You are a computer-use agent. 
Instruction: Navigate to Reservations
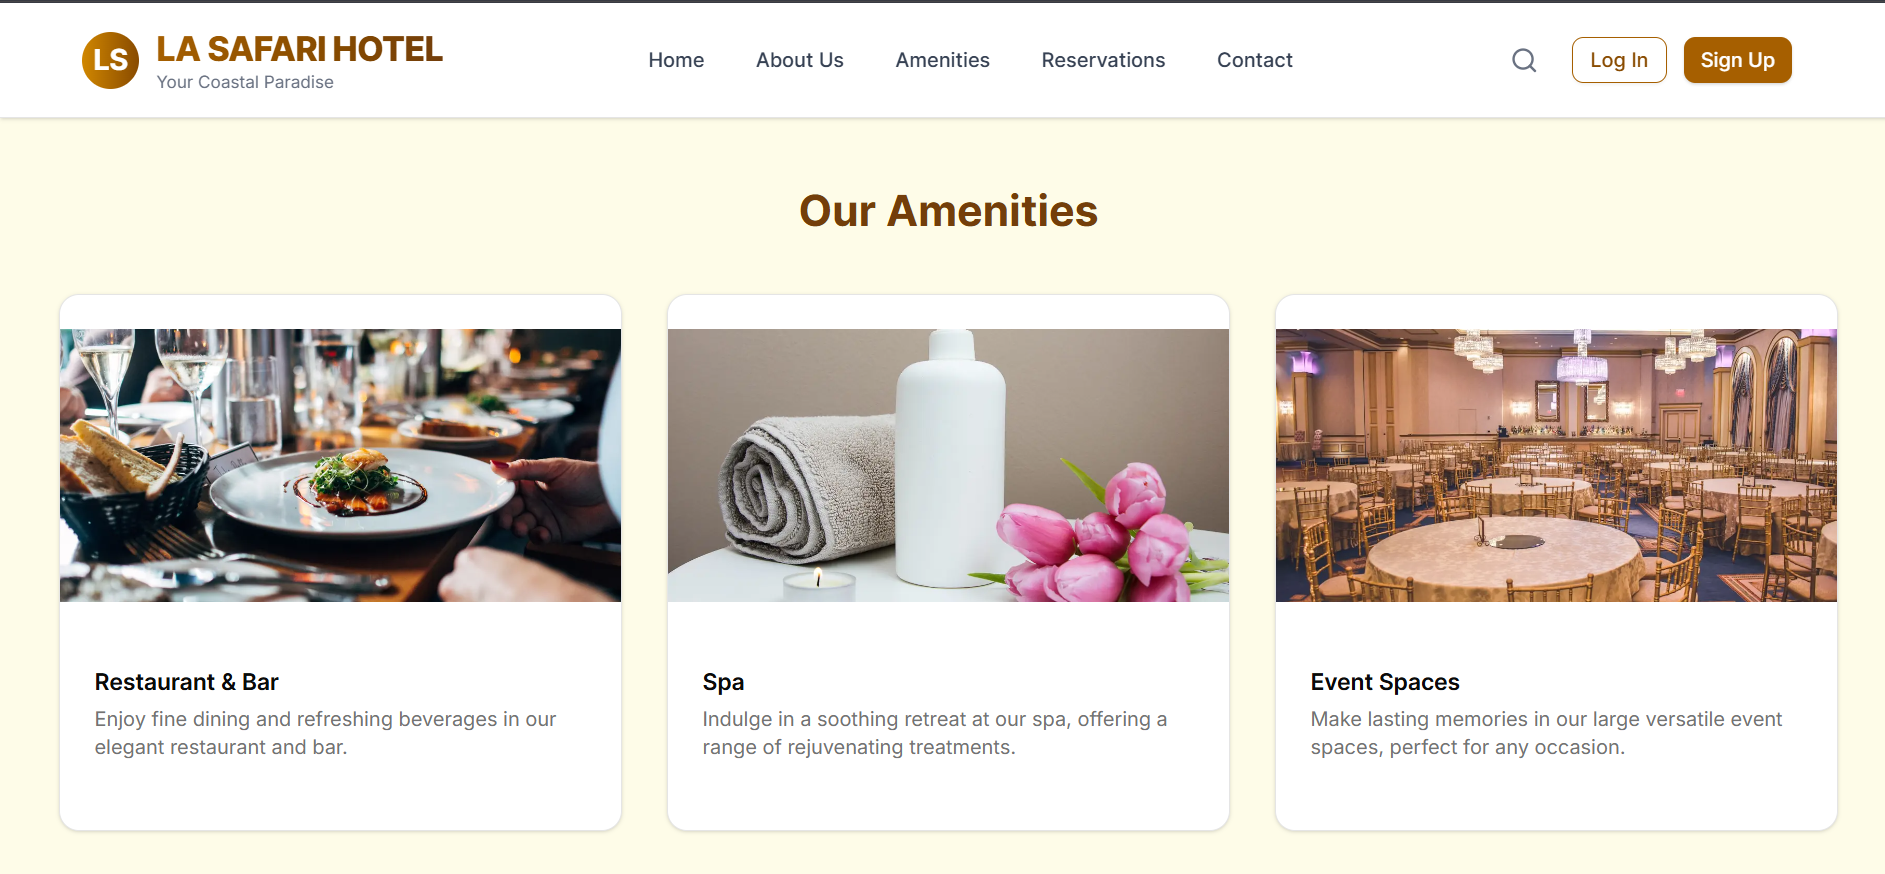[x=1103, y=60]
